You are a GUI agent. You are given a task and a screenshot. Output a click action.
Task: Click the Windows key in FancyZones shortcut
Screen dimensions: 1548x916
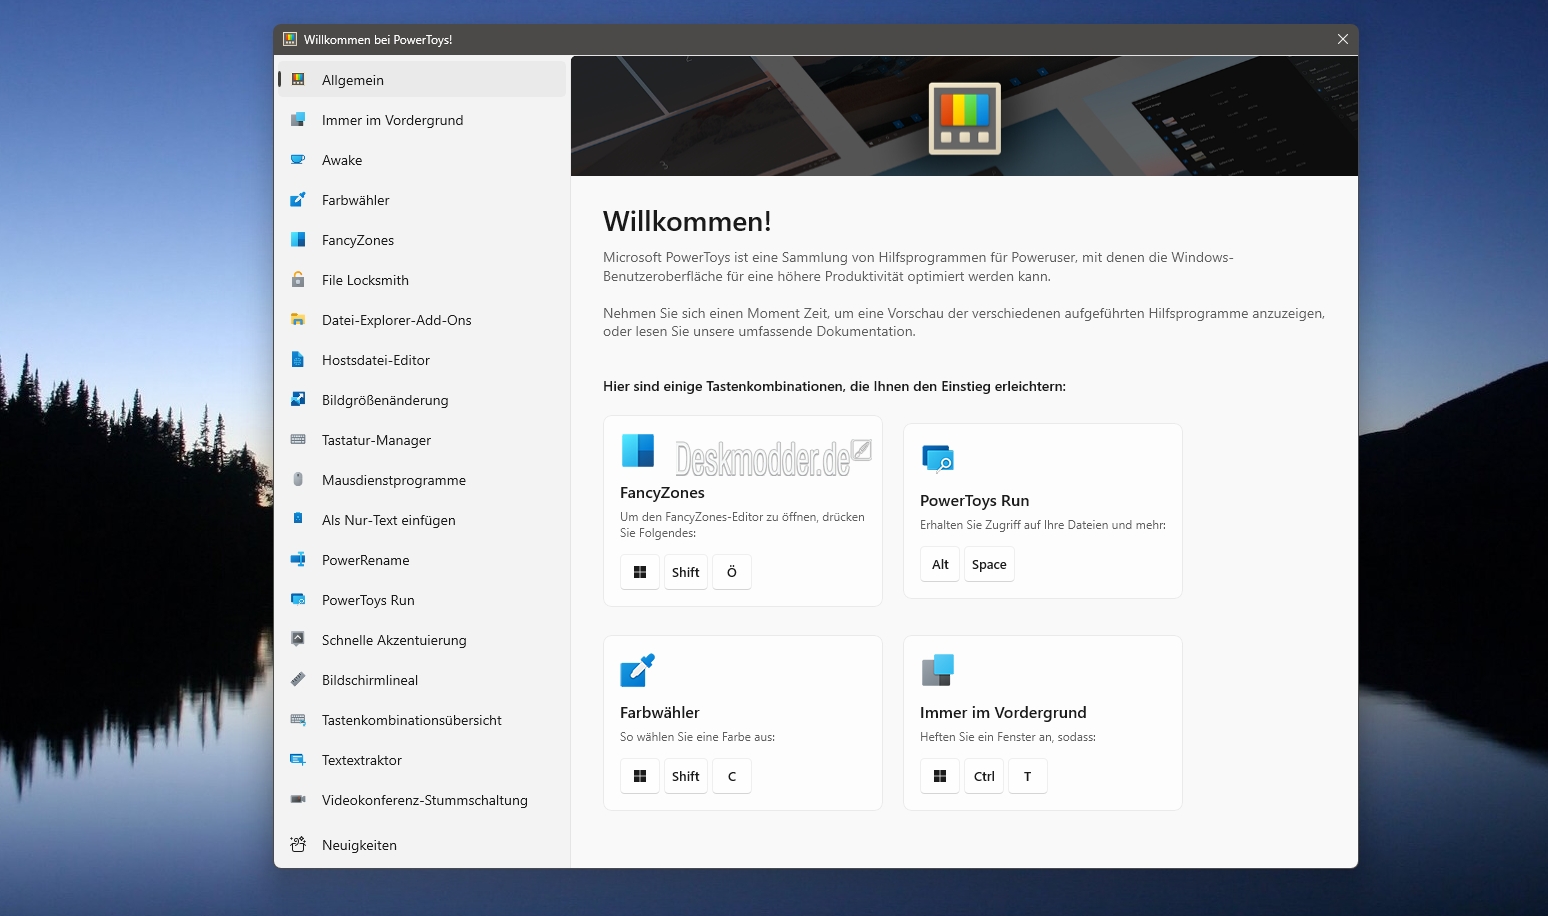point(640,572)
